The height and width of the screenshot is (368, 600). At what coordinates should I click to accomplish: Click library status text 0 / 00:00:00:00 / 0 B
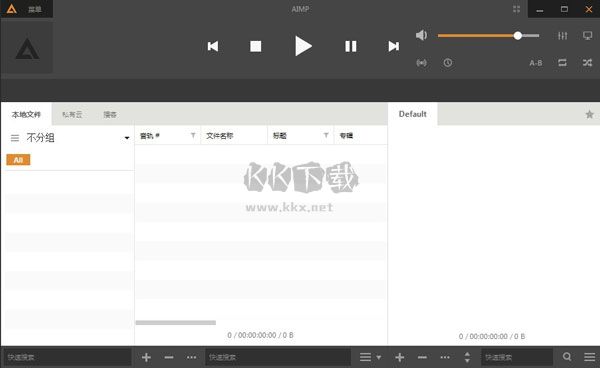click(260, 335)
